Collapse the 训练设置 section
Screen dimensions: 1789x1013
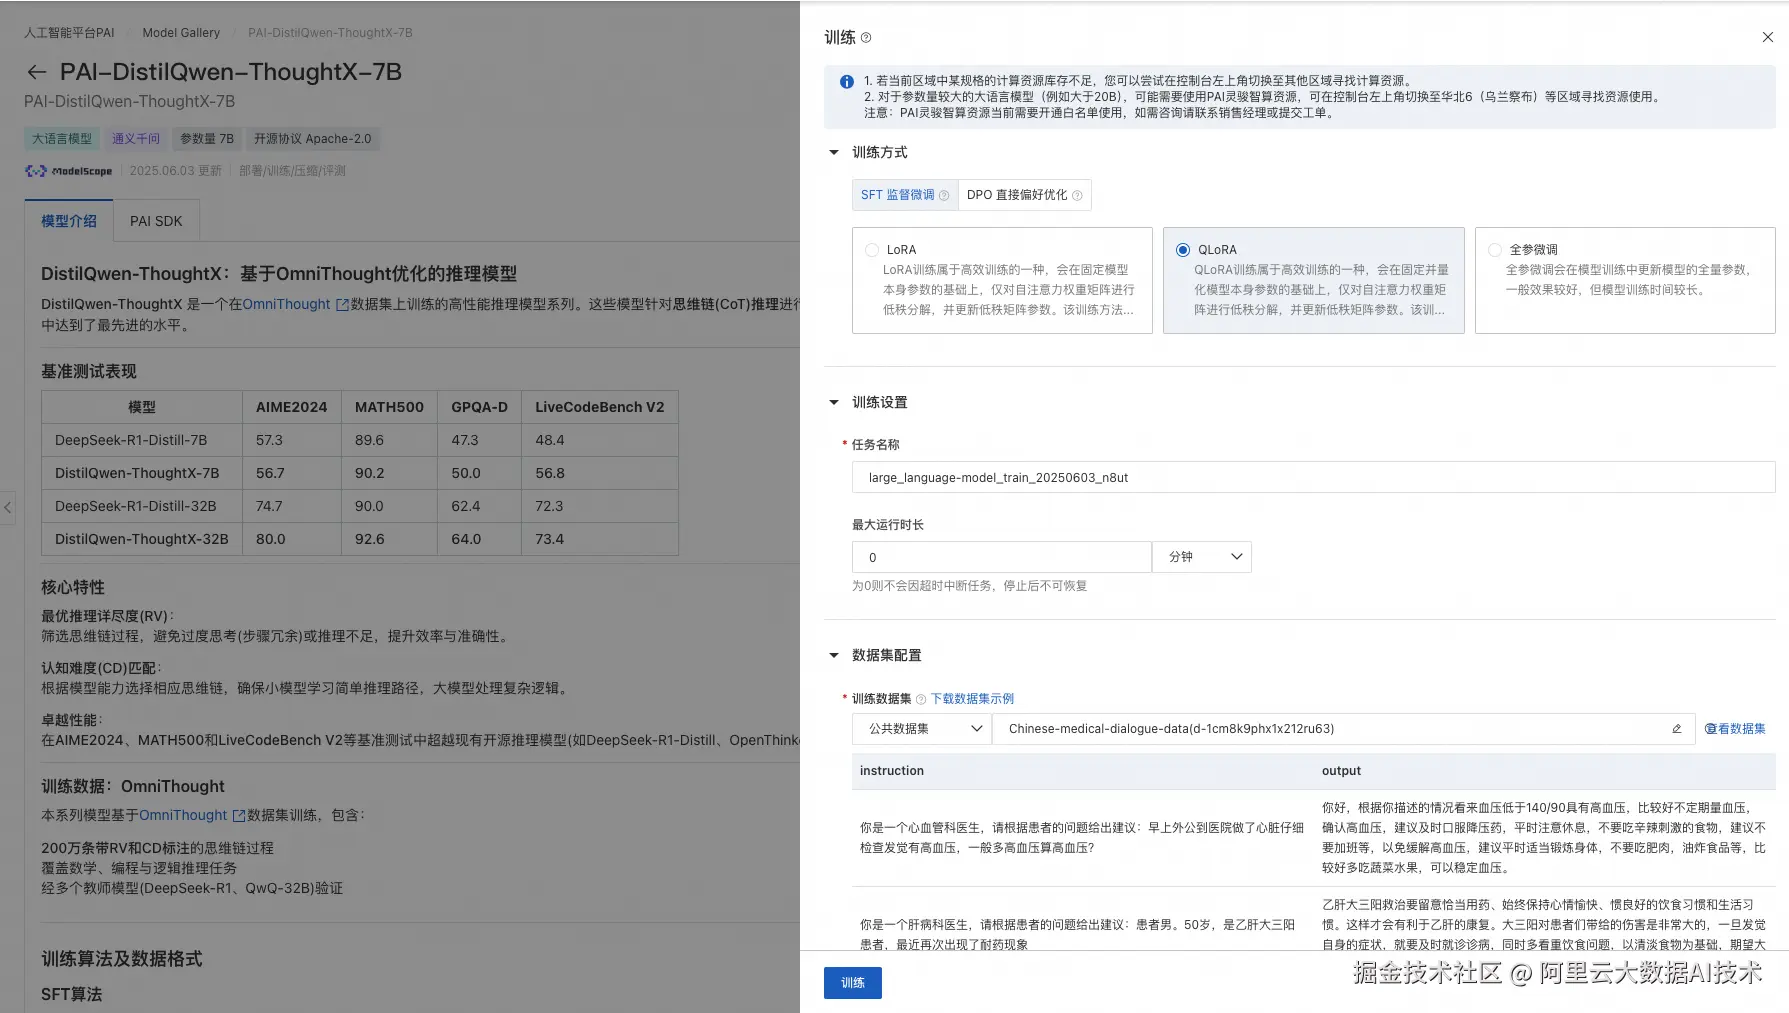(x=834, y=403)
